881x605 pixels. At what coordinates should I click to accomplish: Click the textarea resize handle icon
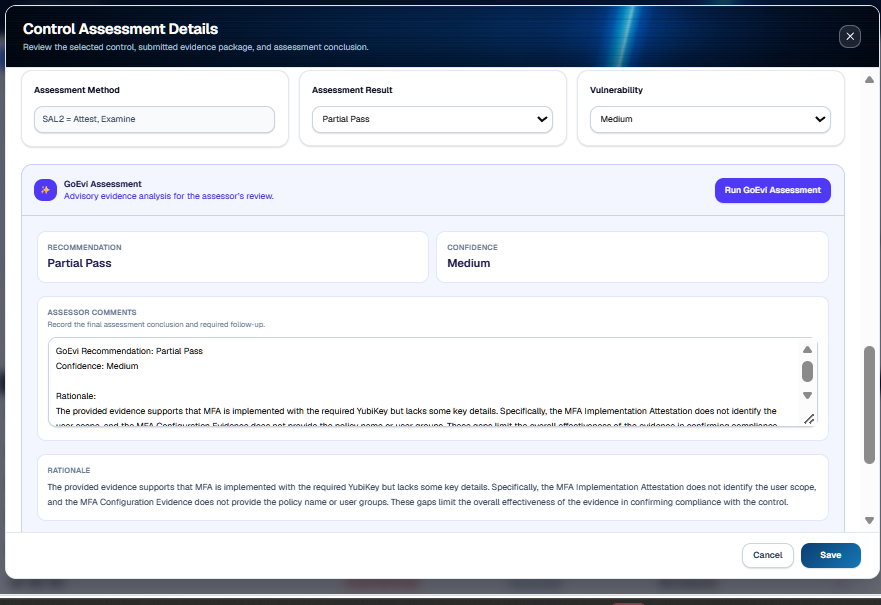coord(809,419)
